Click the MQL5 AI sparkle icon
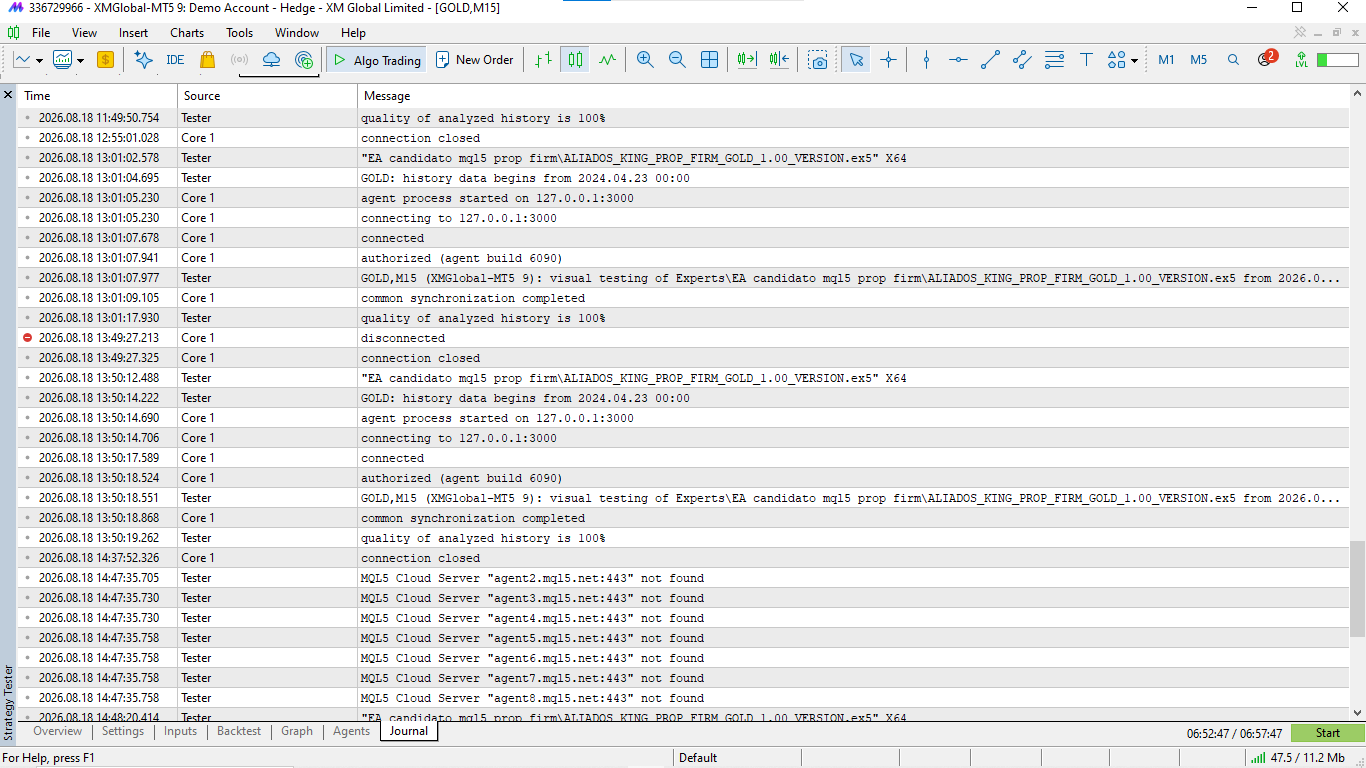 [x=143, y=60]
